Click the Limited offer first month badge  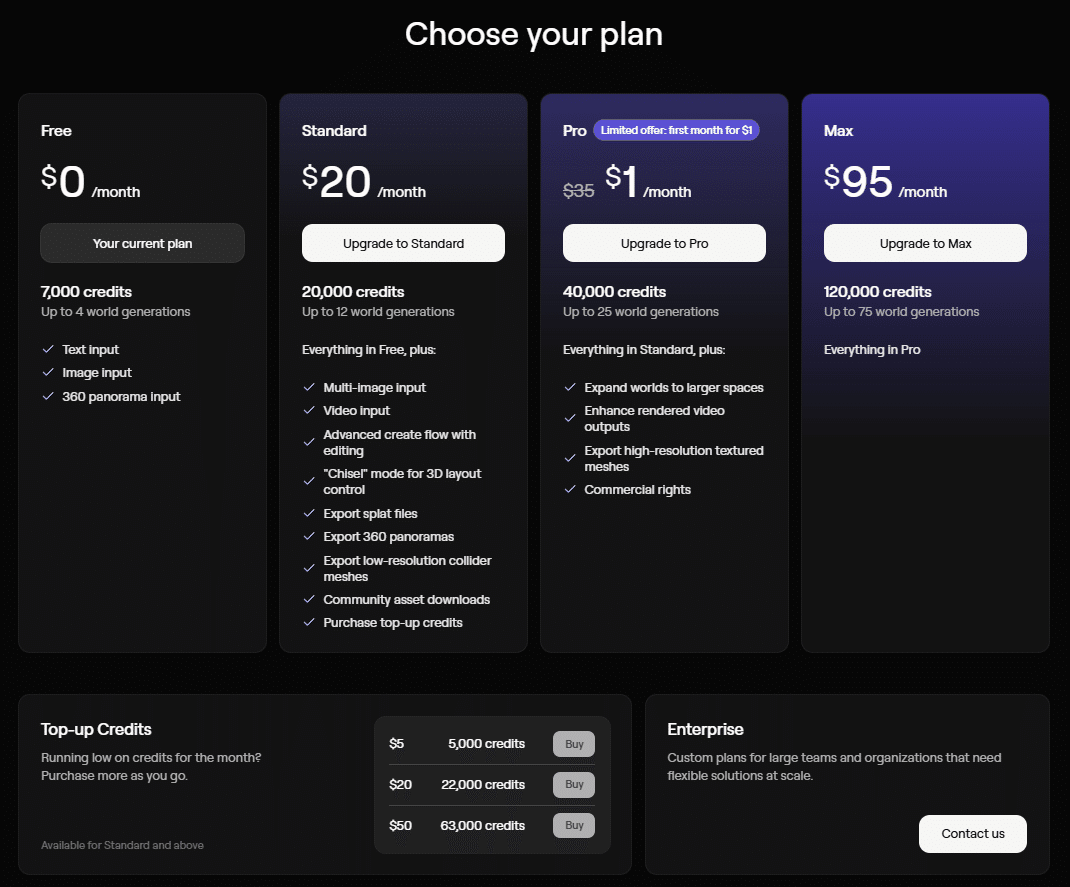[676, 130]
